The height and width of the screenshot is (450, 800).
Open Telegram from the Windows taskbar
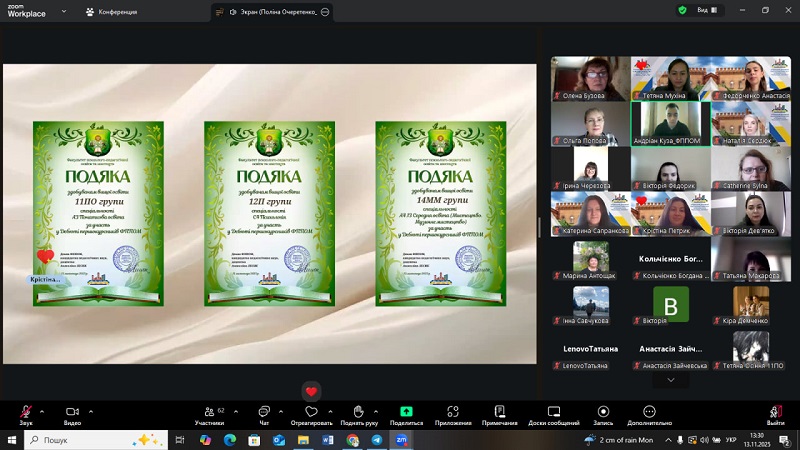[377, 440]
